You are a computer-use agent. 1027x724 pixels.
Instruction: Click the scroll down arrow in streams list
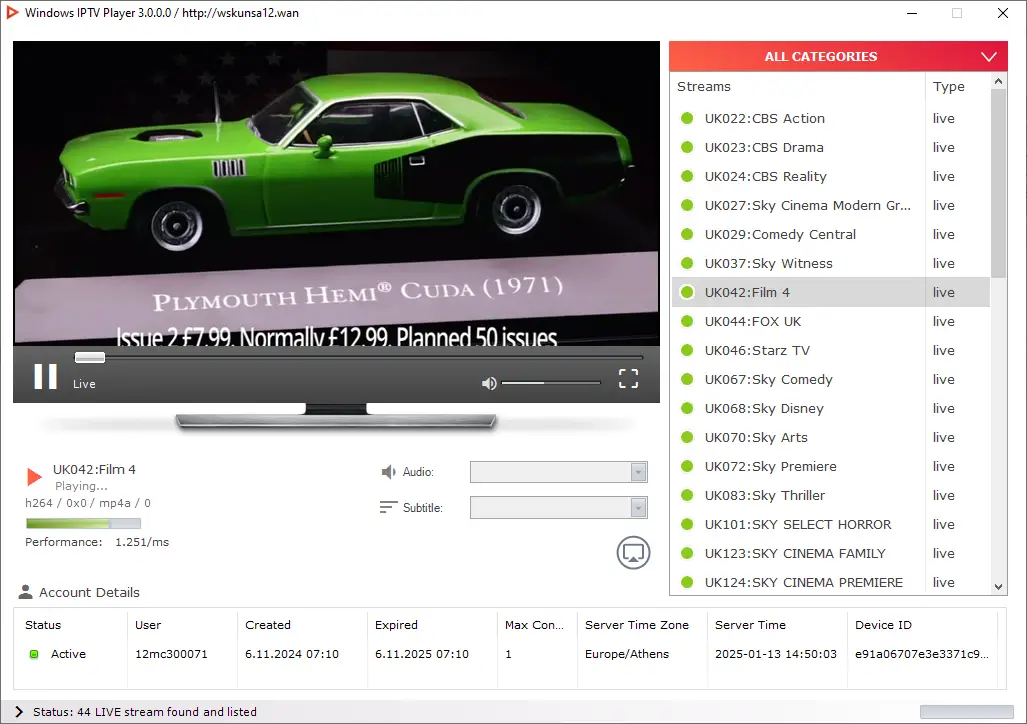tap(998, 587)
